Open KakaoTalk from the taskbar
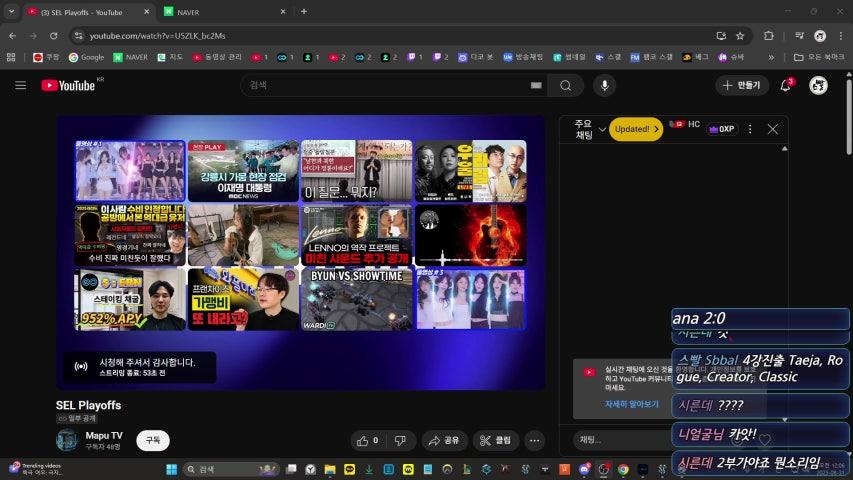853x480 pixels. click(x=349, y=469)
